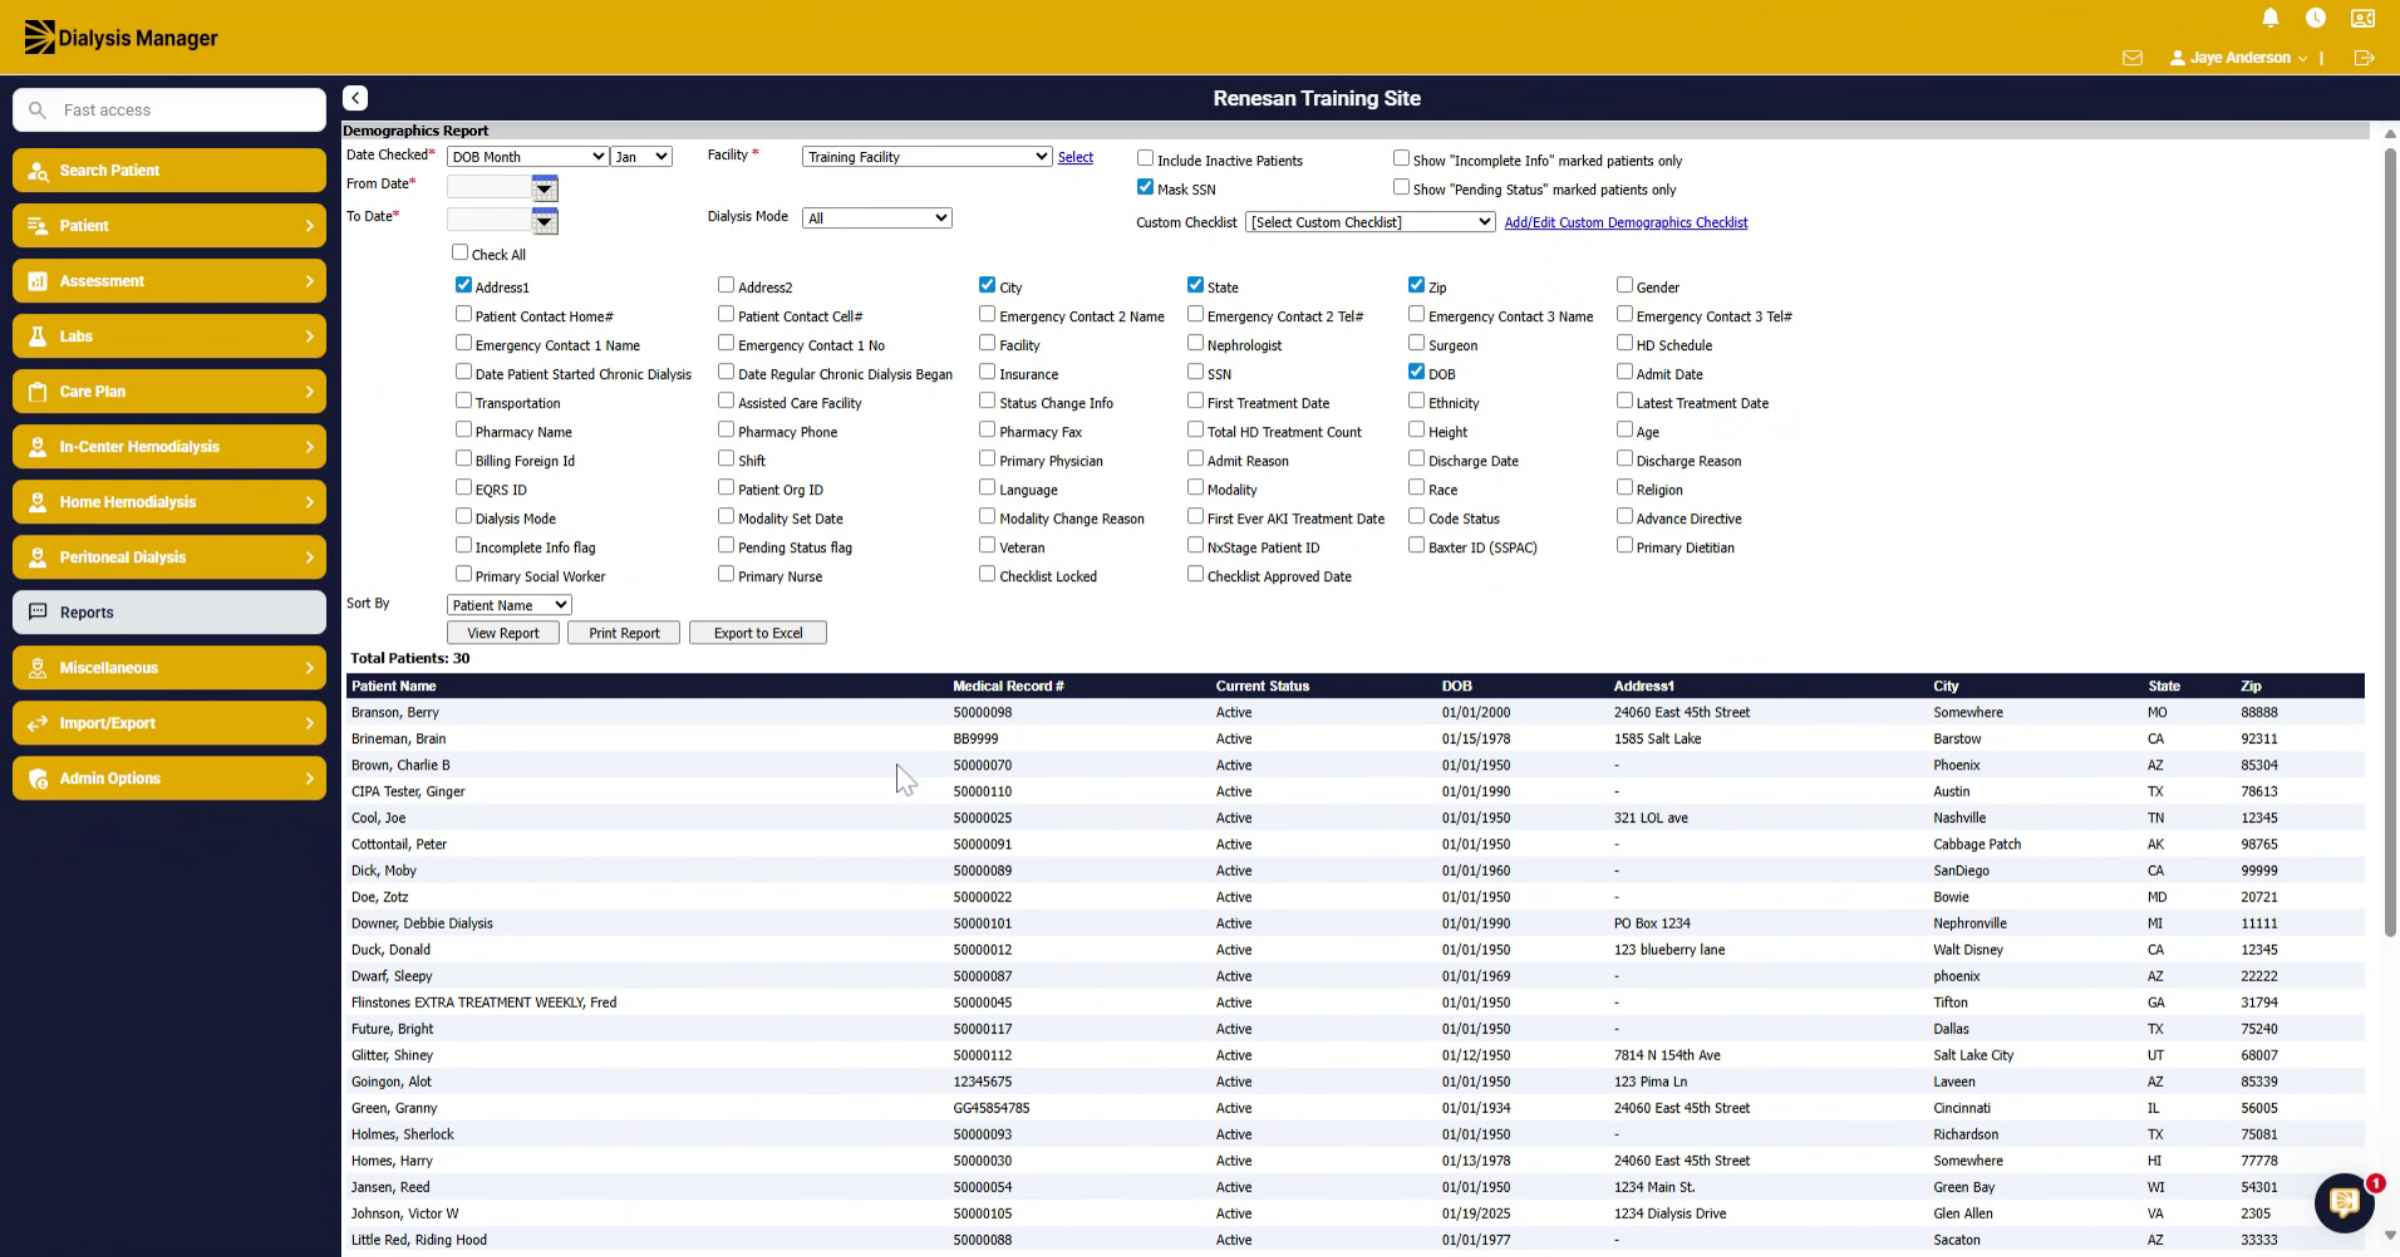Open the contact card icon
The height and width of the screenshot is (1257, 2400).
point(2363,18)
